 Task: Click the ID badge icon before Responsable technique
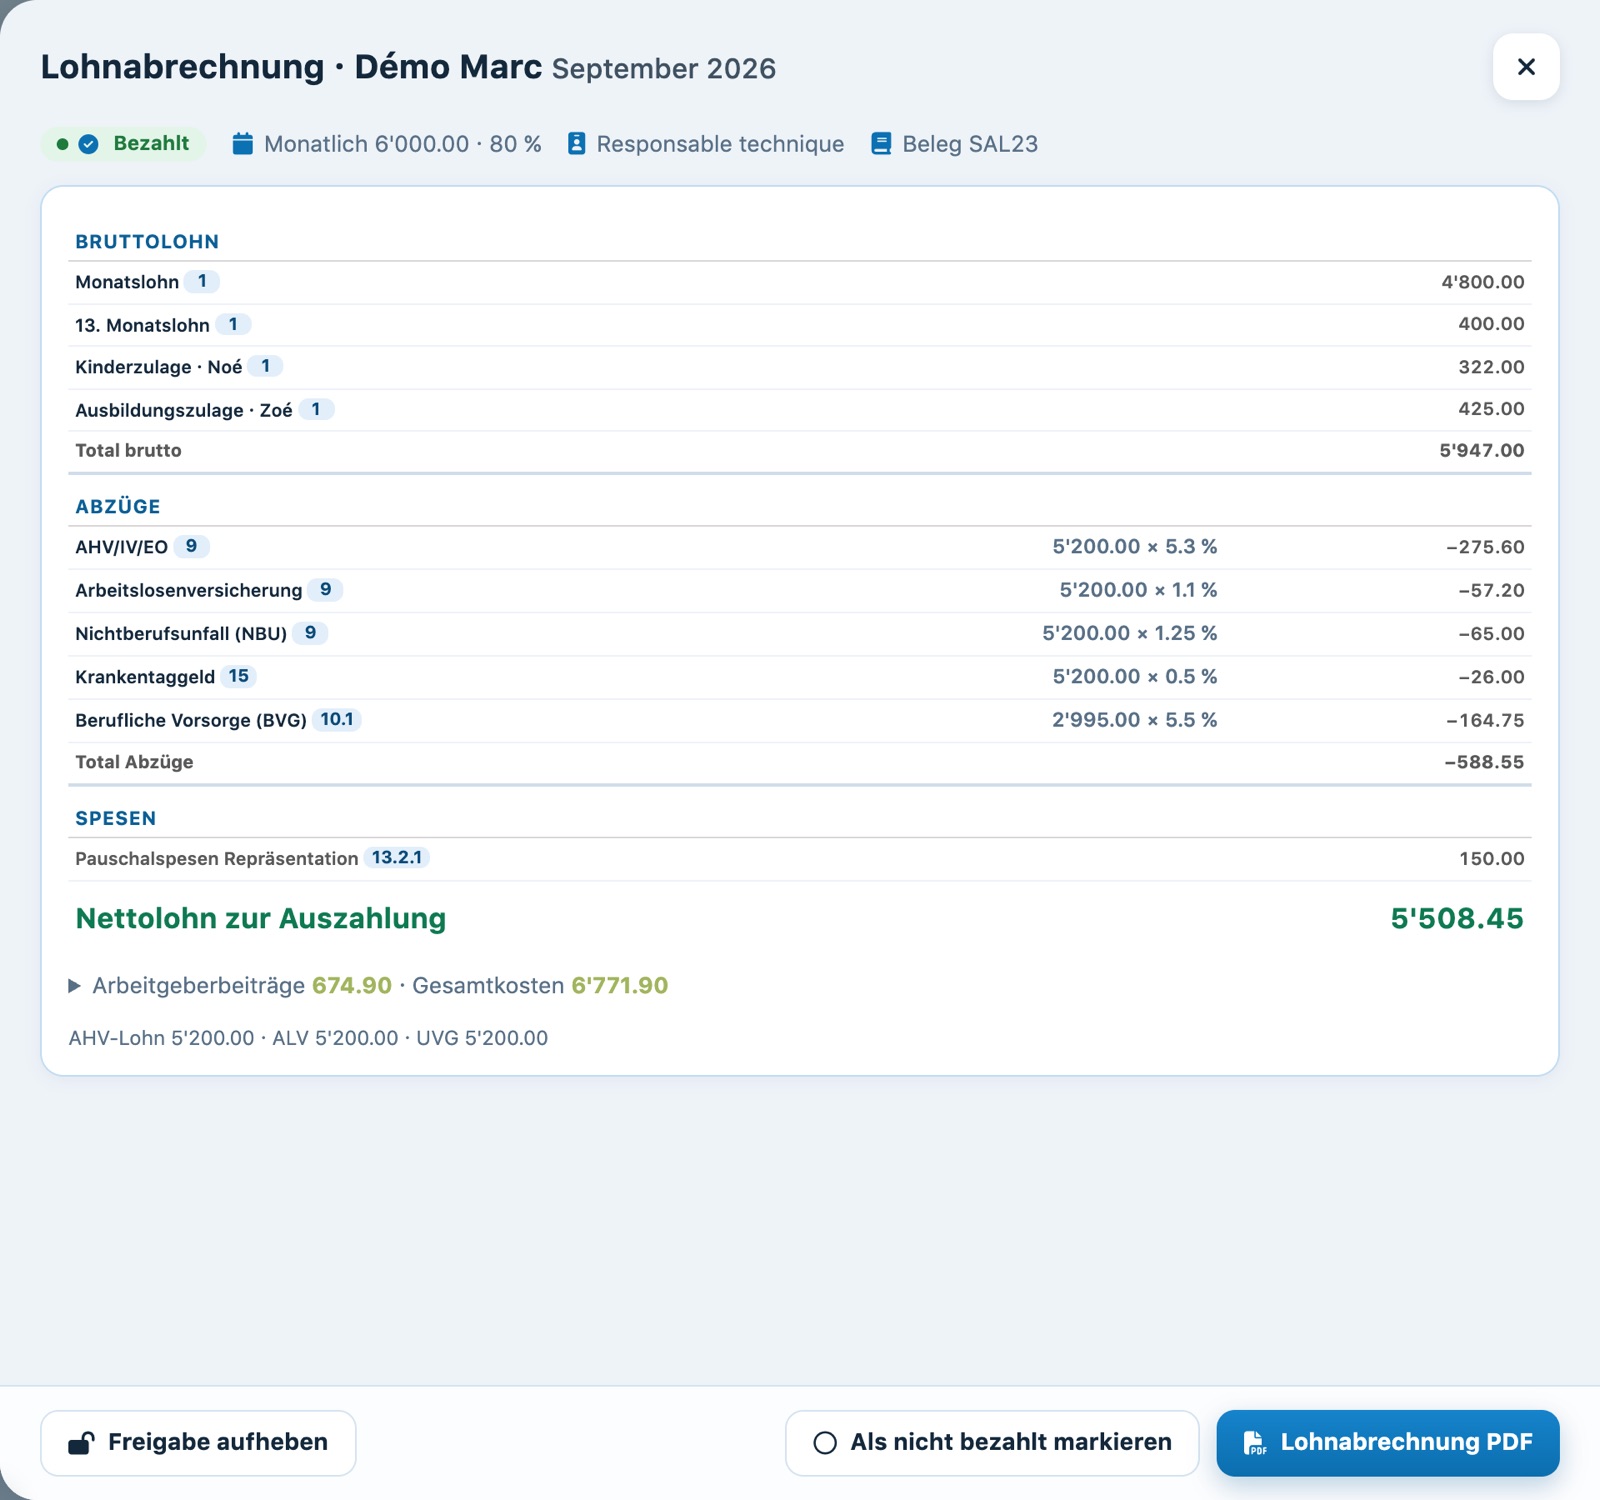577,144
